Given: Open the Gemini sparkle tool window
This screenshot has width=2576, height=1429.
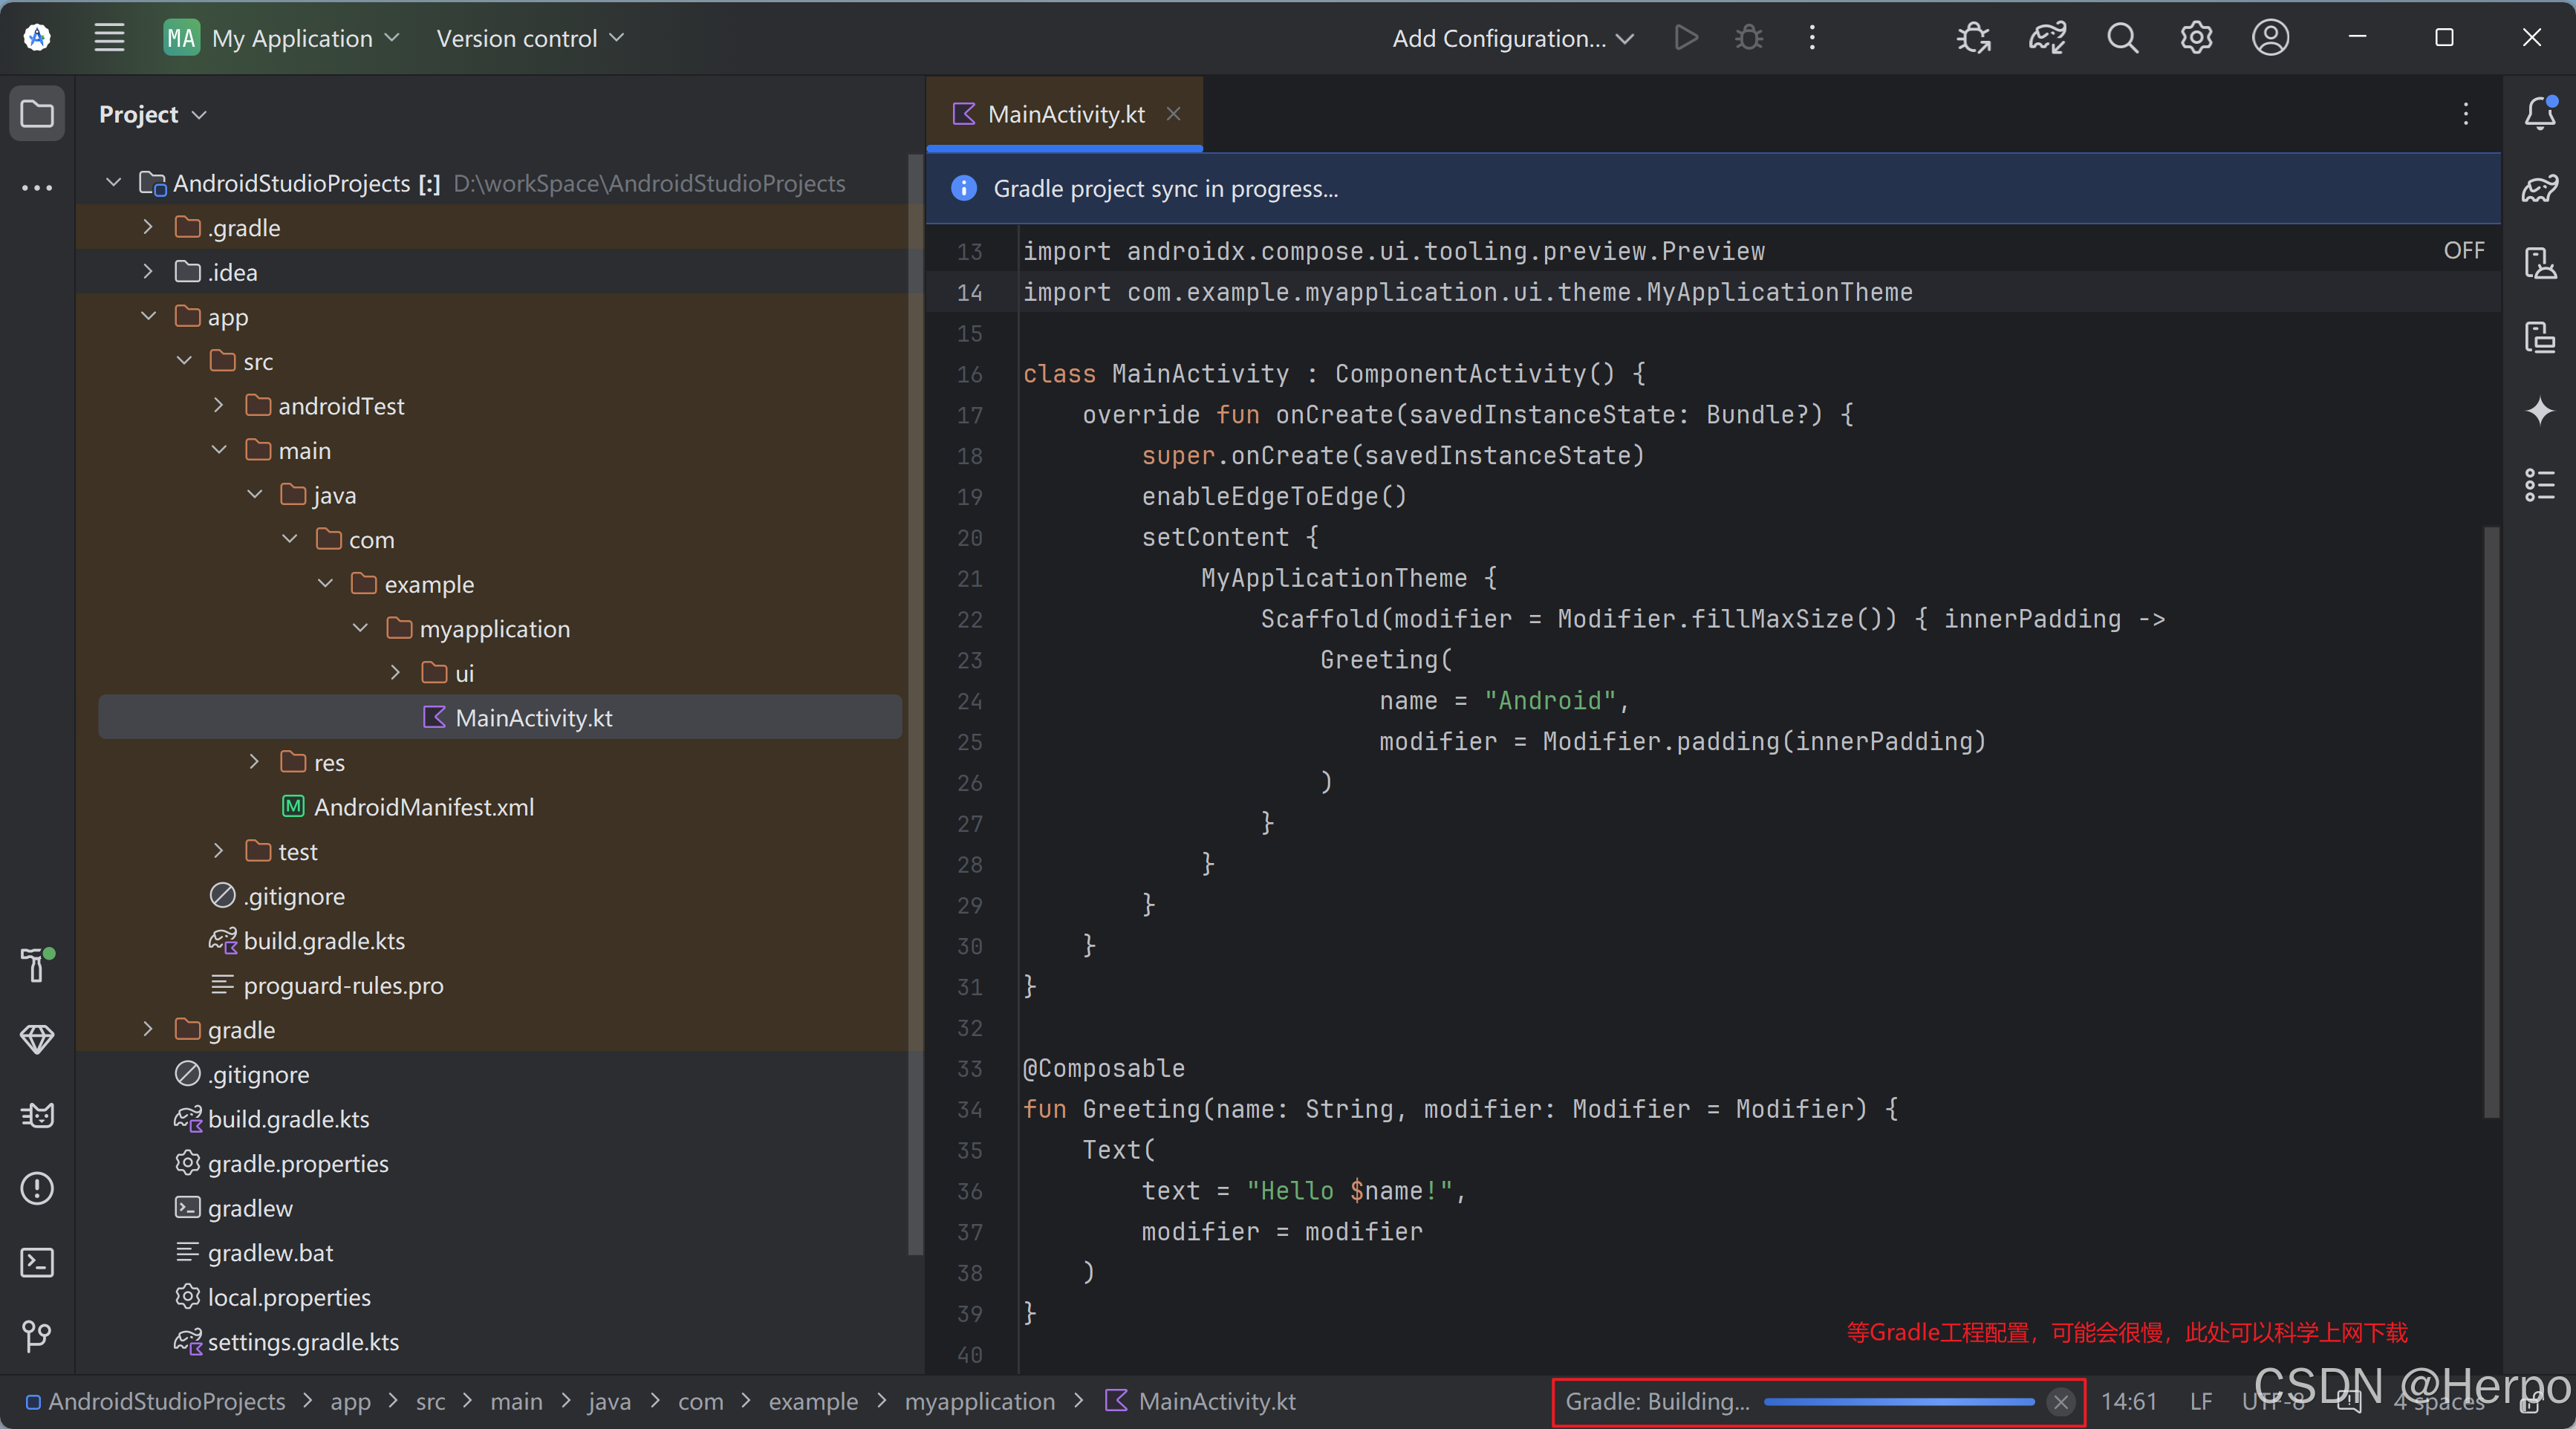Looking at the screenshot, I should 2539,411.
